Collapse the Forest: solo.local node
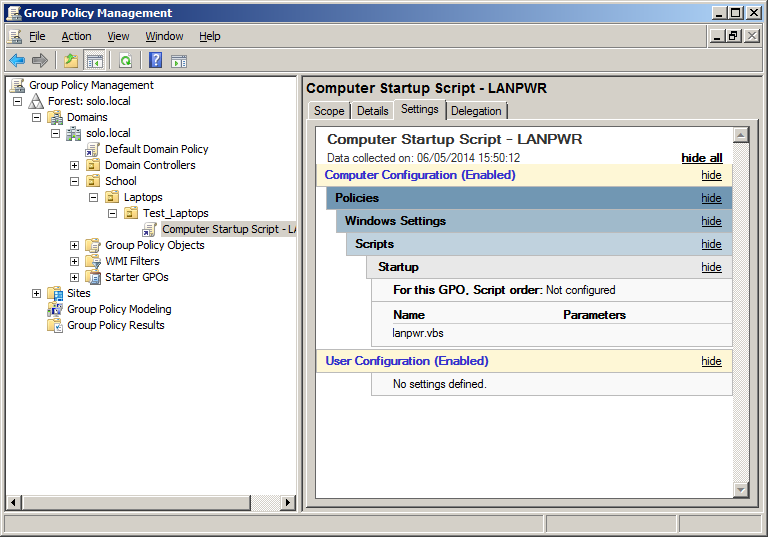Image resolution: width=768 pixels, height=537 pixels. coord(18,101)
